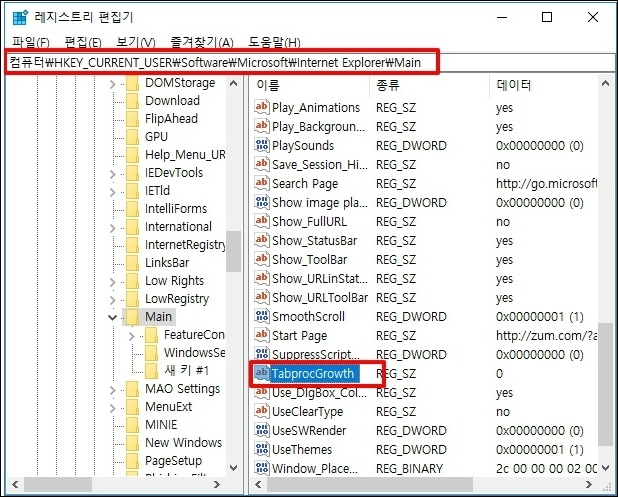Collapse the Main key
The height and width of the screenshot is (497, 618).
pos(113,317)
